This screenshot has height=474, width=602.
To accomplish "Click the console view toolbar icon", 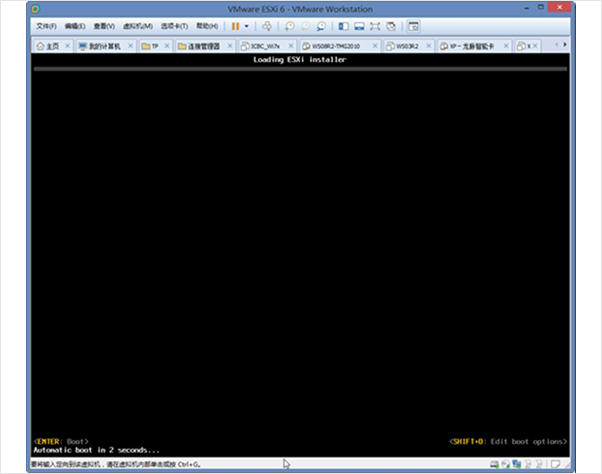I will click(x=413, y=26).
